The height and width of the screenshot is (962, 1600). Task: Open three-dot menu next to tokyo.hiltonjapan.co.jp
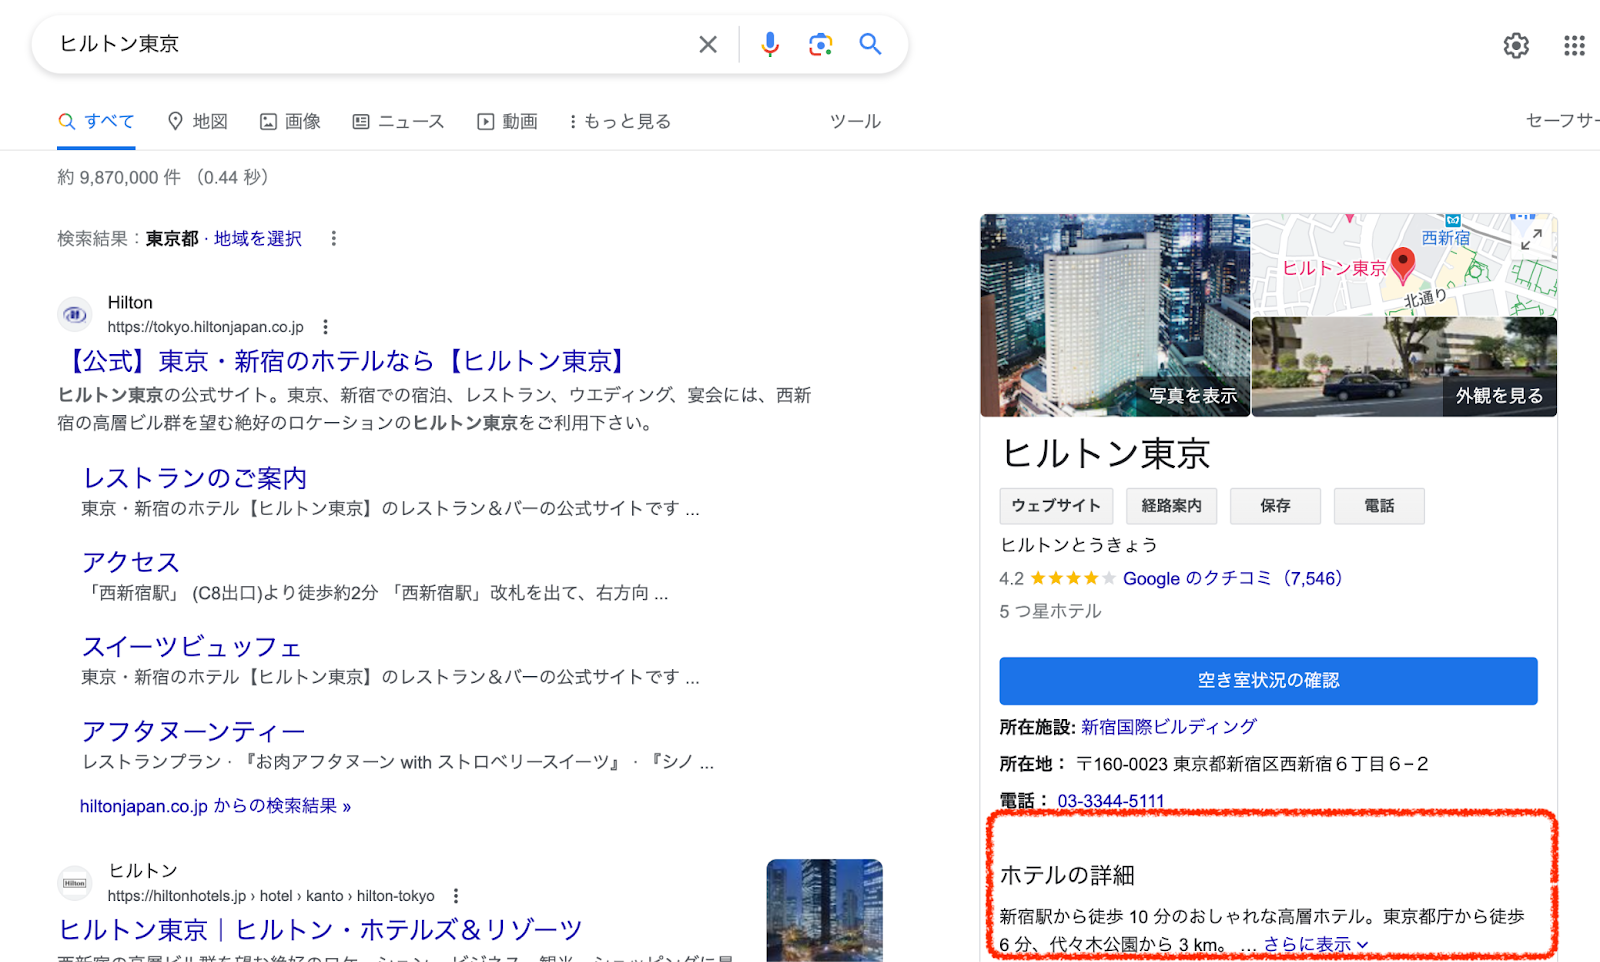tap(325, 327)
